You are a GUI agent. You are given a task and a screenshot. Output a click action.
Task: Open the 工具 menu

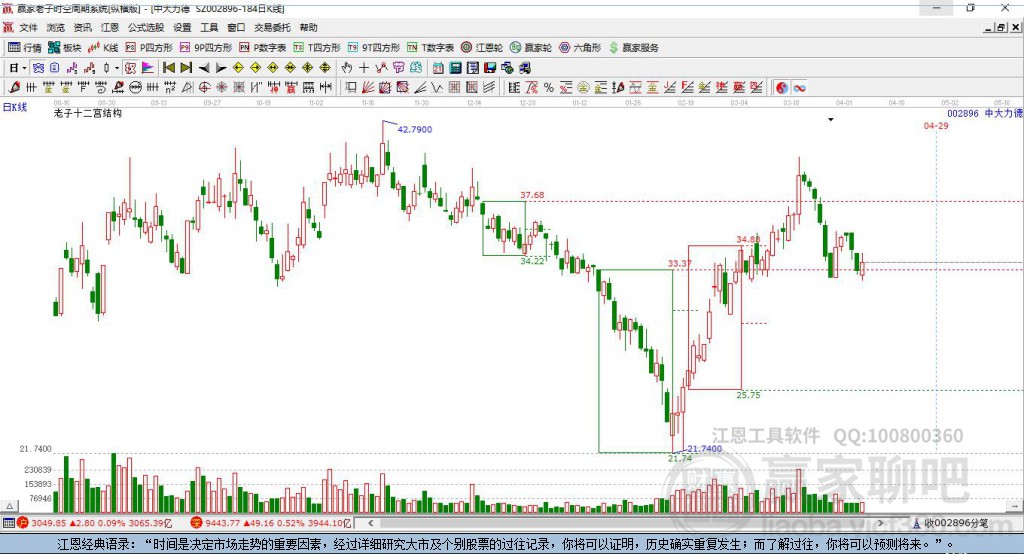(x=209, y=27)
